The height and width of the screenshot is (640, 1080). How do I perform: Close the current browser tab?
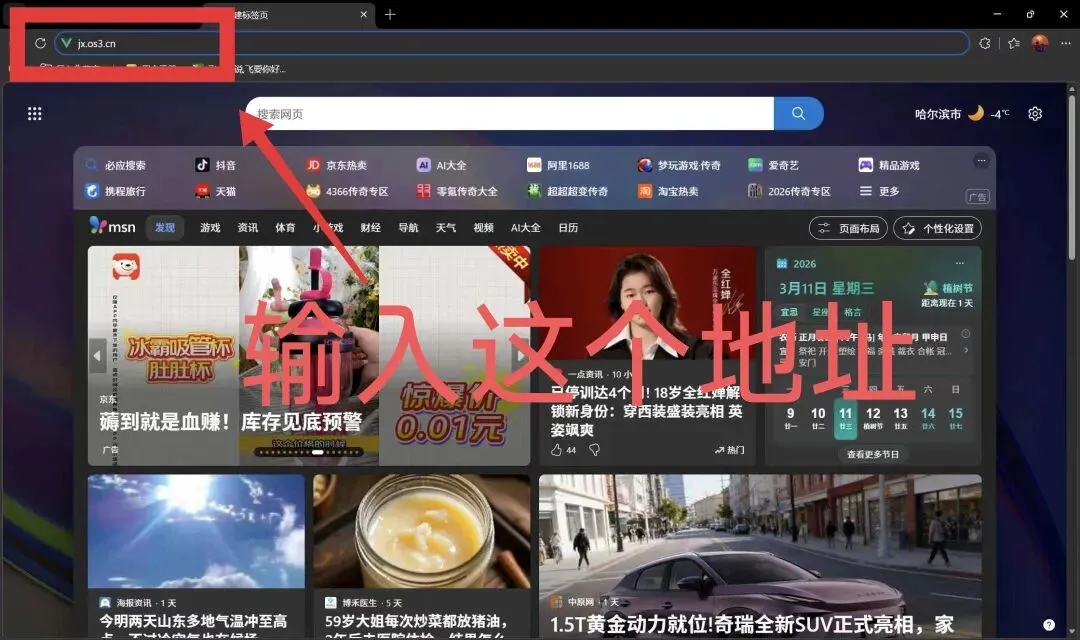pos(364,14)
